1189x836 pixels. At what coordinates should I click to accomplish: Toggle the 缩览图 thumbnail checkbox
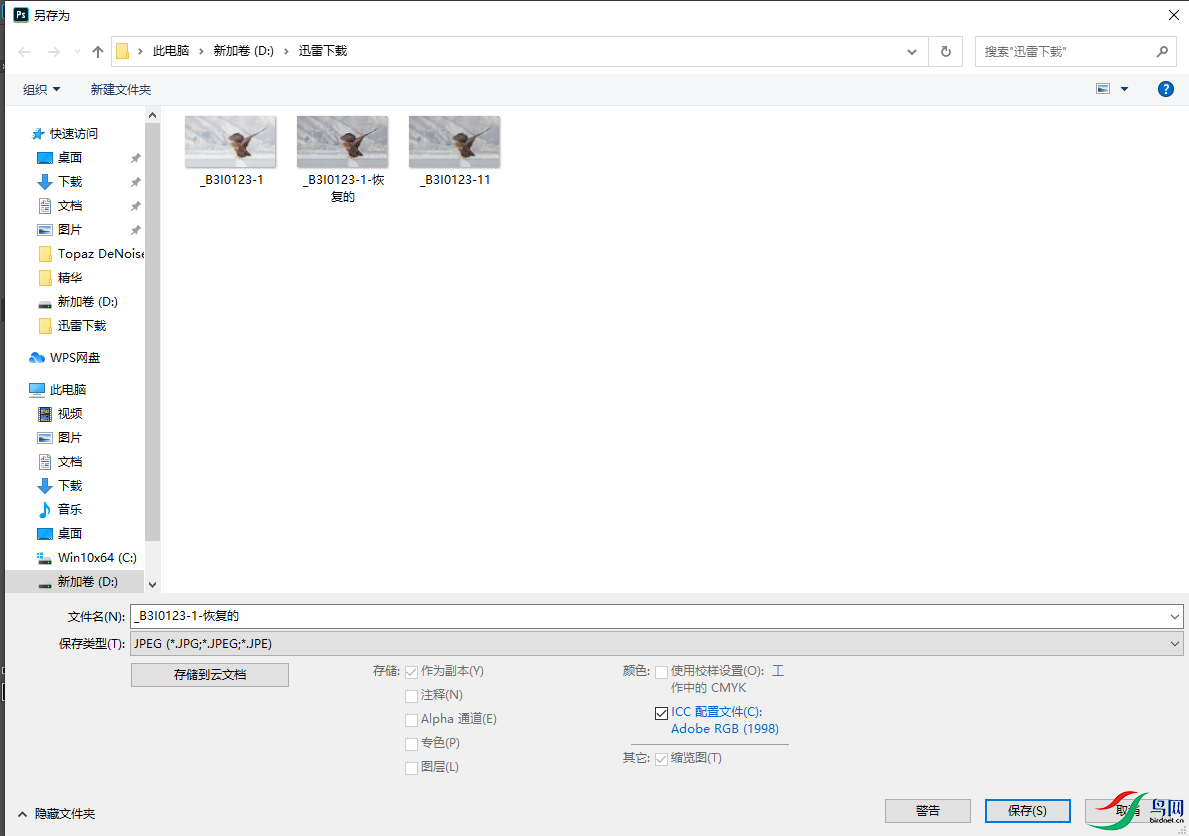click(x=661, y=758)
